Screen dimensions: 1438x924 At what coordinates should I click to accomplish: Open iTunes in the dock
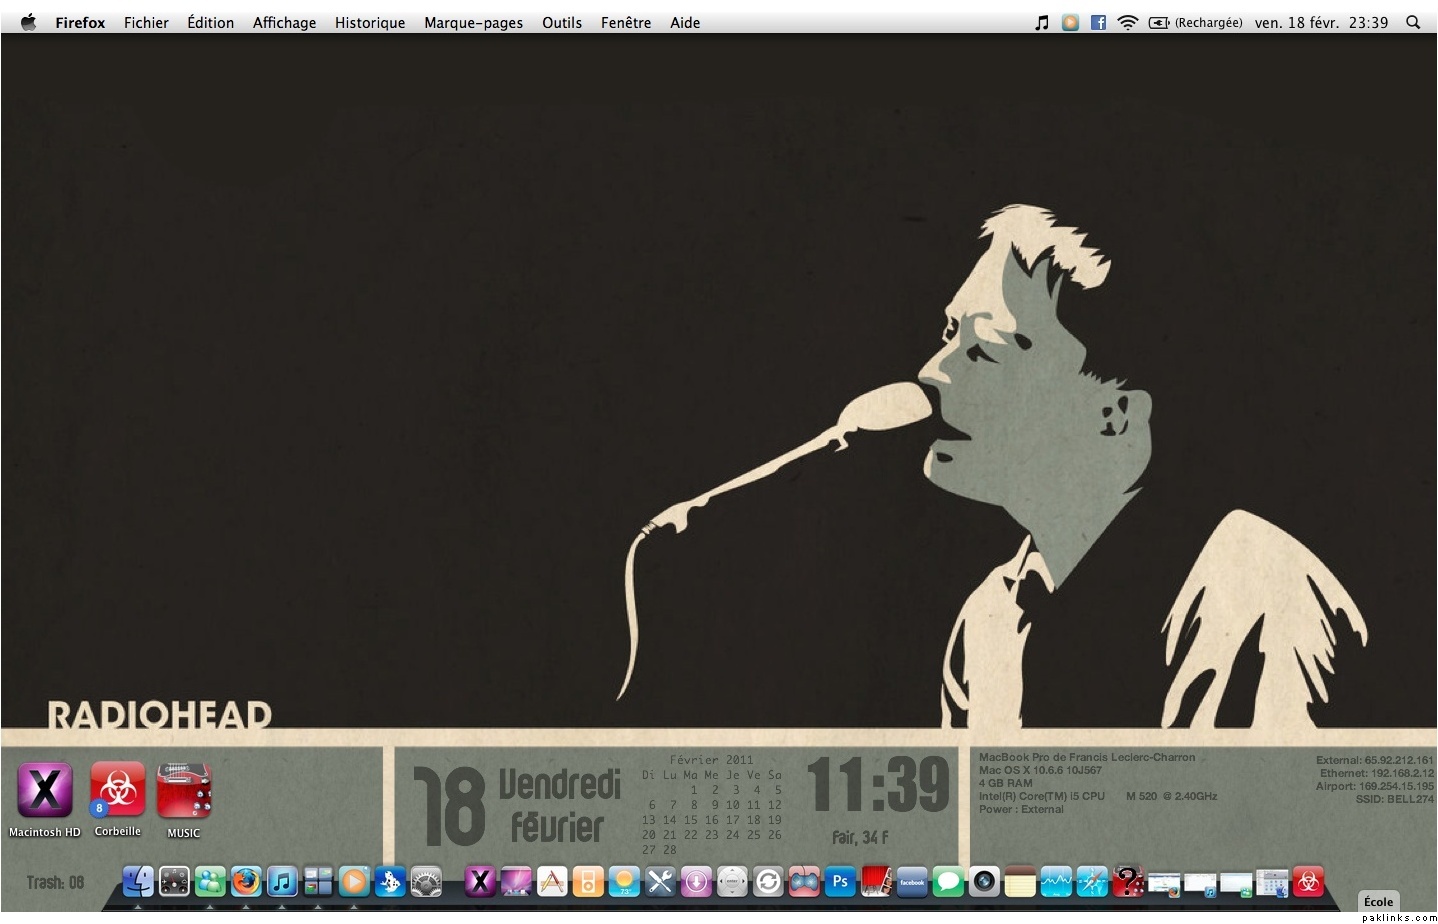[x=282, y=881]
